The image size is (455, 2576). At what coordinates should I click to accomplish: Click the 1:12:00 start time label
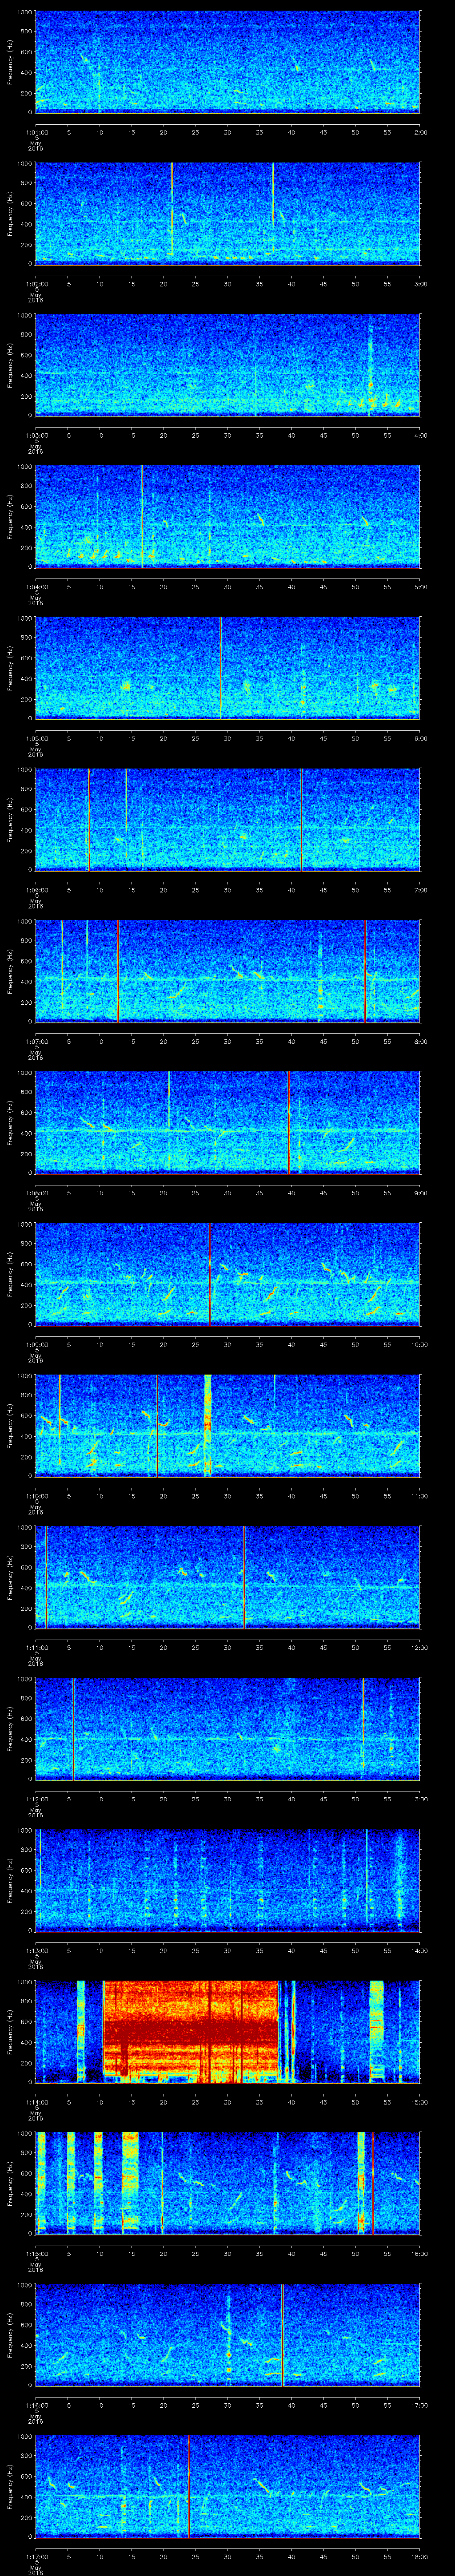pyautogui.click(x=36, y=1799)
